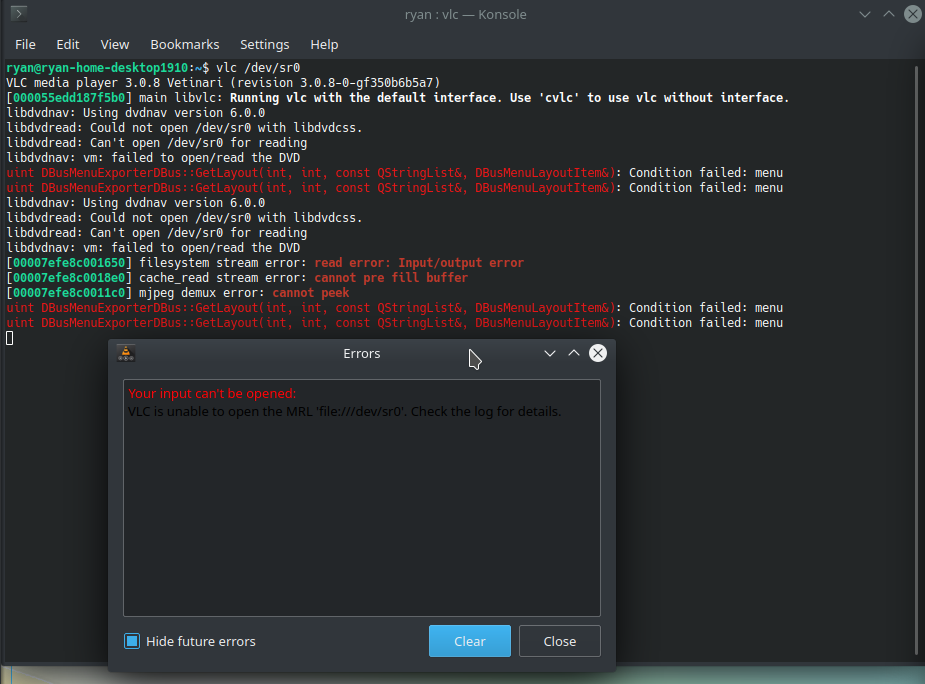Image resolution: width=925 pixels, height=684 pixels.
Task: Click the 'VLC is unable to open the MRL' message
Action: (x=345, y=411)
